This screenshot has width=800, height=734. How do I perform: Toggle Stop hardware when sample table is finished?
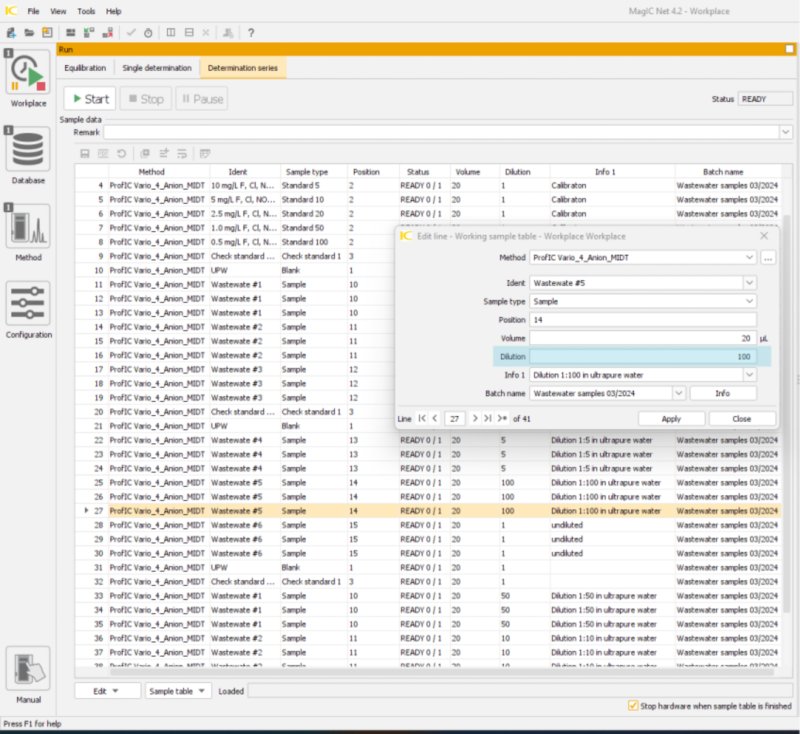[x=633, y=705]
